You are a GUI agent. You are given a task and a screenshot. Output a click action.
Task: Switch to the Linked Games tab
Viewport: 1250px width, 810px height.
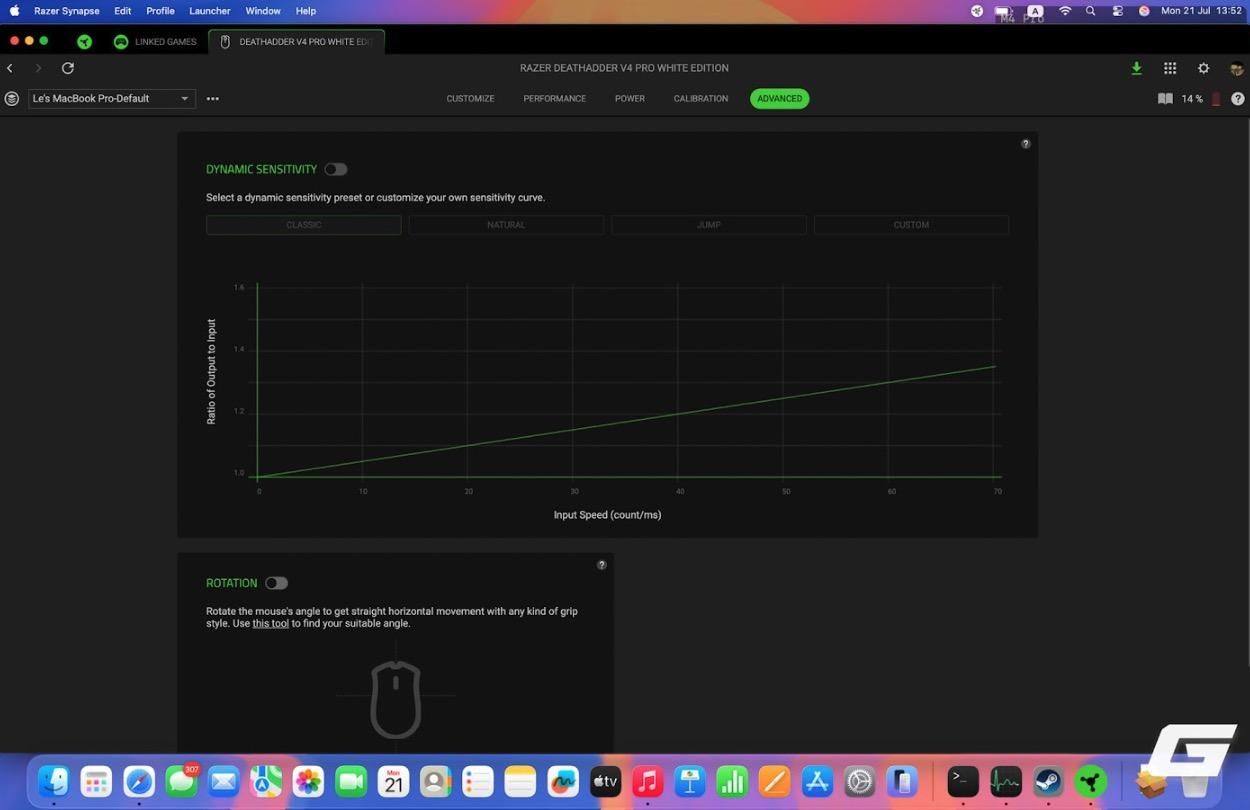tap(155, 42)
